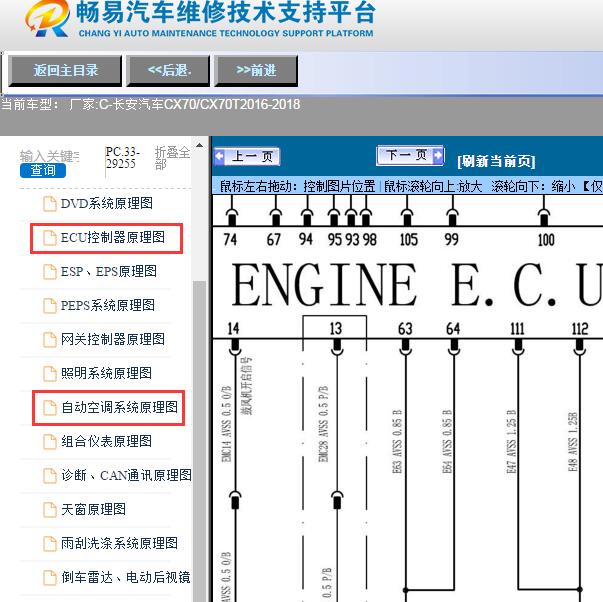603x602 pixels.
Task: Click pin number 100 on the diagram
Action: pyautogui.click(x=546, y=240)
